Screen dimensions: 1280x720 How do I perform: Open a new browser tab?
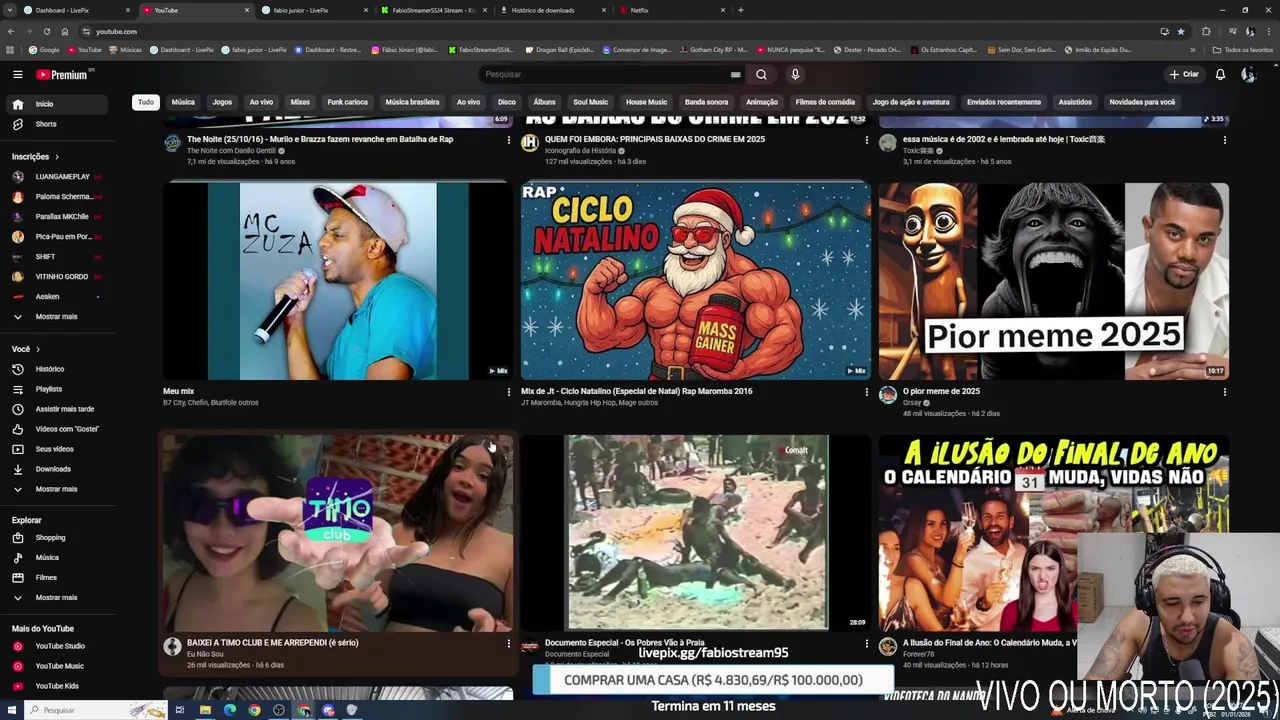(740, 10)
